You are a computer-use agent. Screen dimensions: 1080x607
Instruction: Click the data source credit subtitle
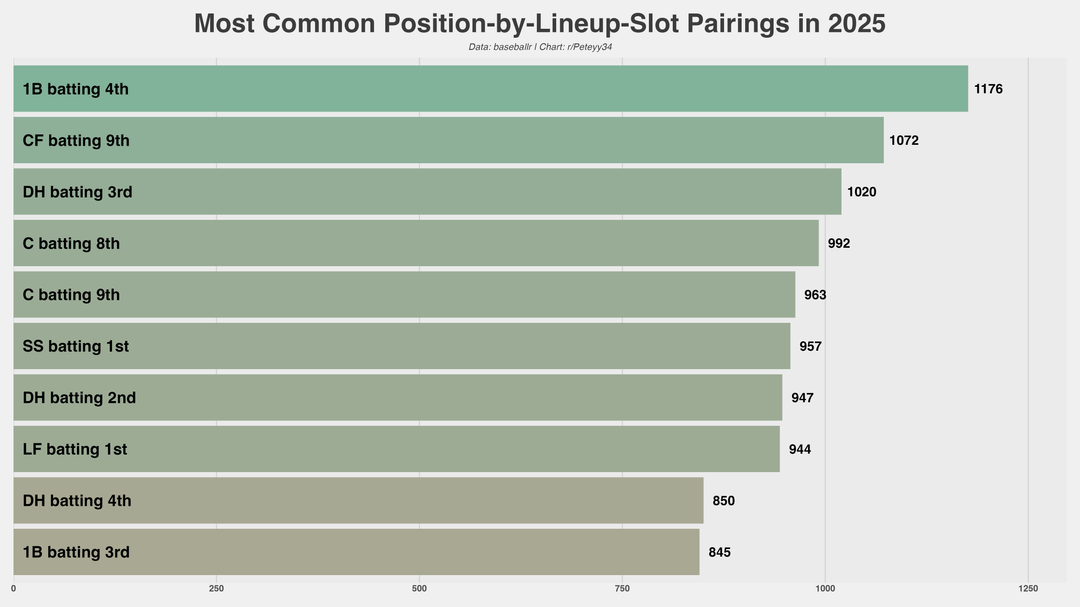pyautogui.click(x=540, y=47)
